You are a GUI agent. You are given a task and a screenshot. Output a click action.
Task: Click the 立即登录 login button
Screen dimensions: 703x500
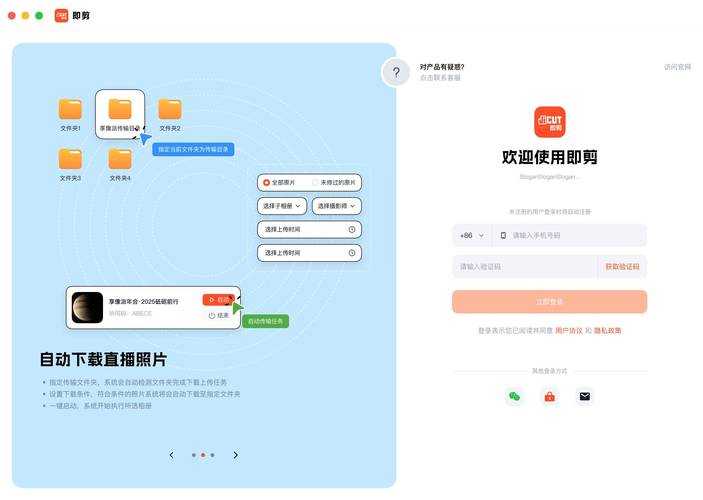click(x=550, y=301)
